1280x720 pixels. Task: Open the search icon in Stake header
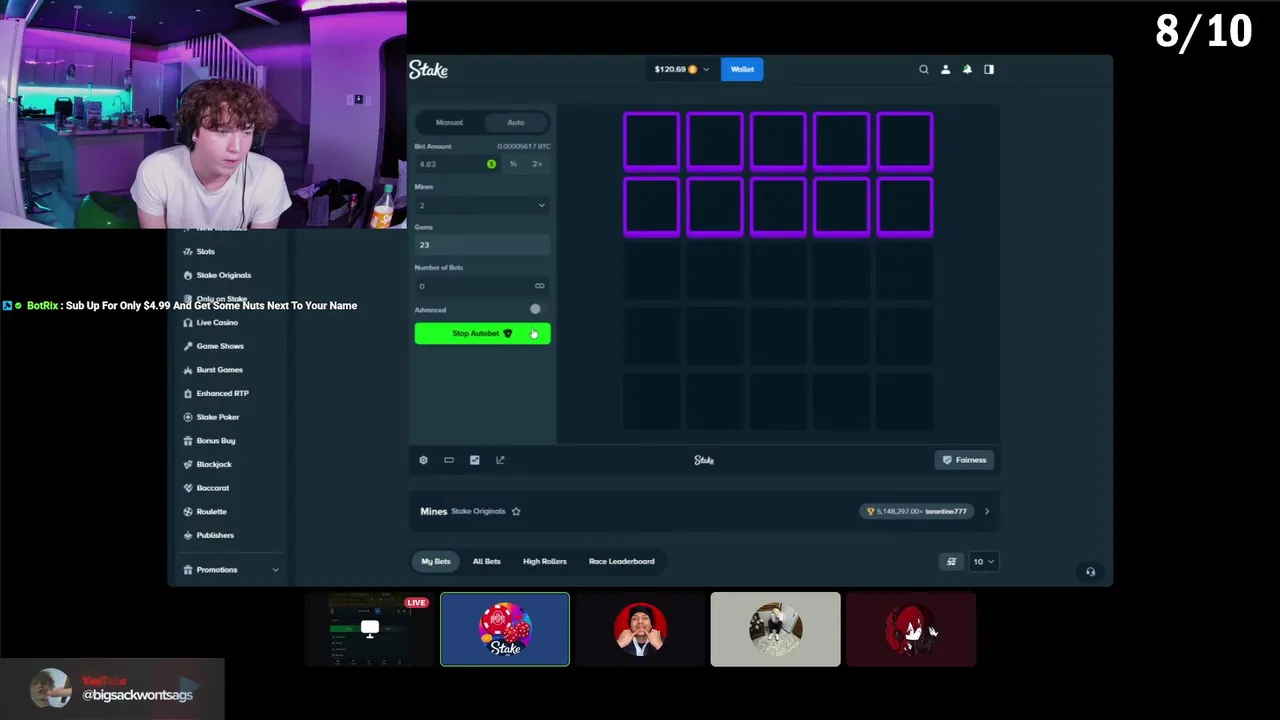pos(924,69)
